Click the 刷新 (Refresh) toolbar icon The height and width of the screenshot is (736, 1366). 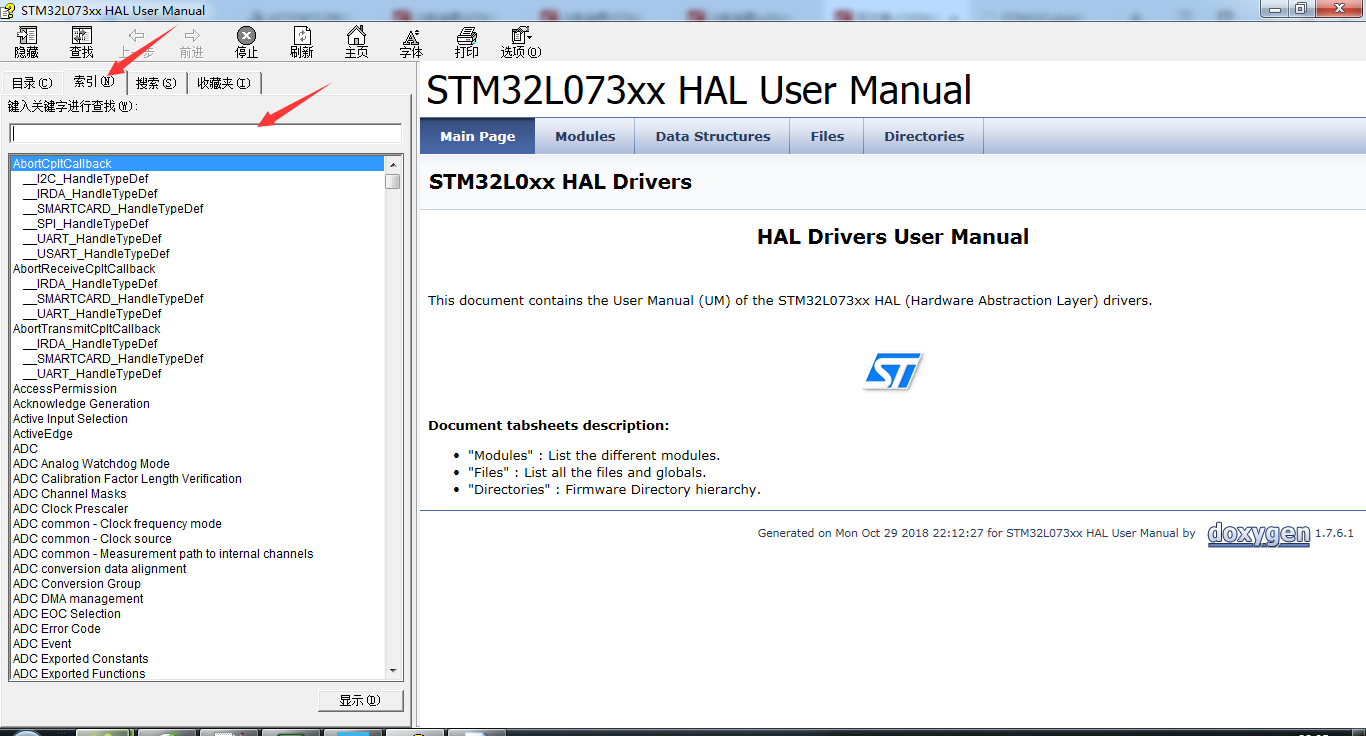[x=301, y=41]
